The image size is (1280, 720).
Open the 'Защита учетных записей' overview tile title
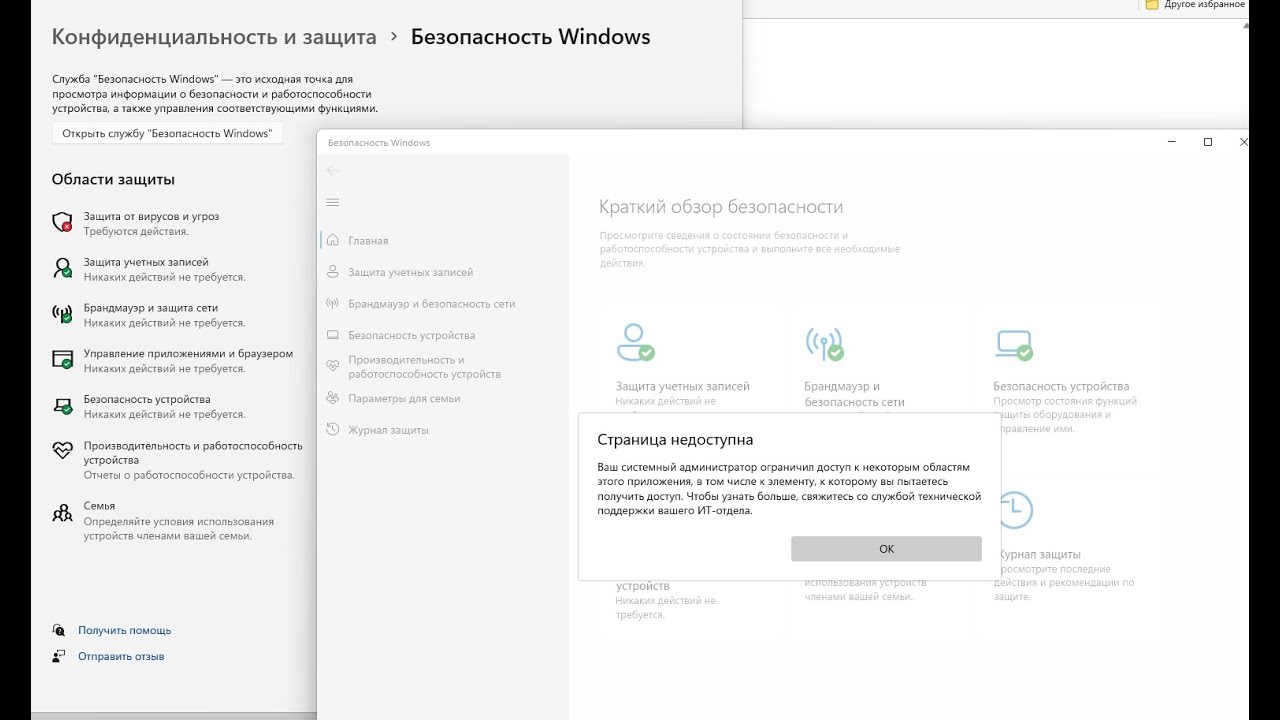(x=683, y=386)
